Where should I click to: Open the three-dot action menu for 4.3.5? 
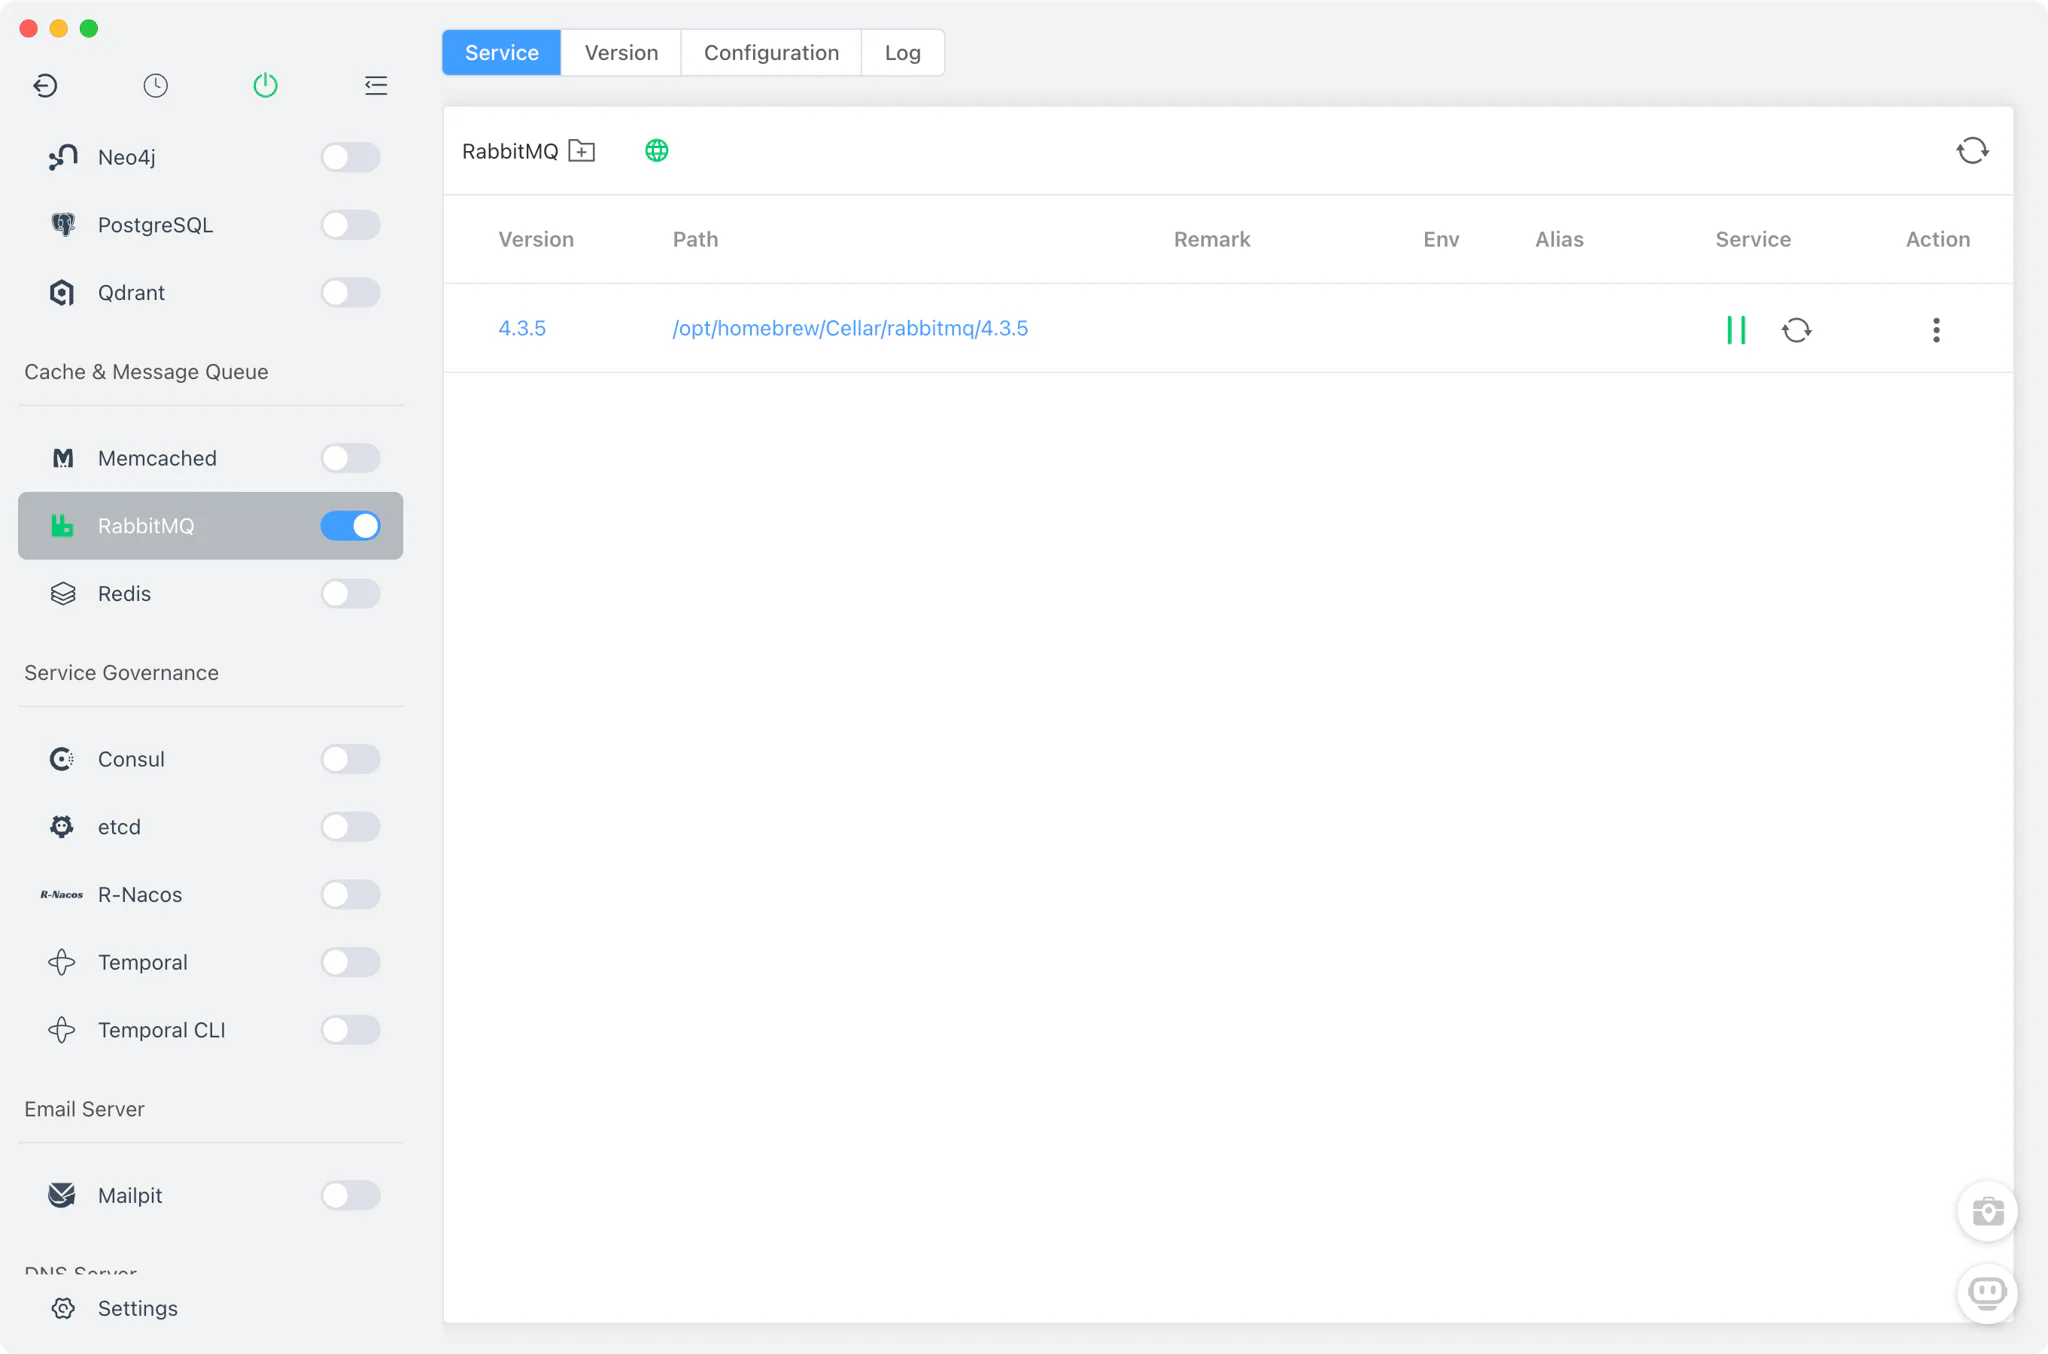(x=1936, y=330)
